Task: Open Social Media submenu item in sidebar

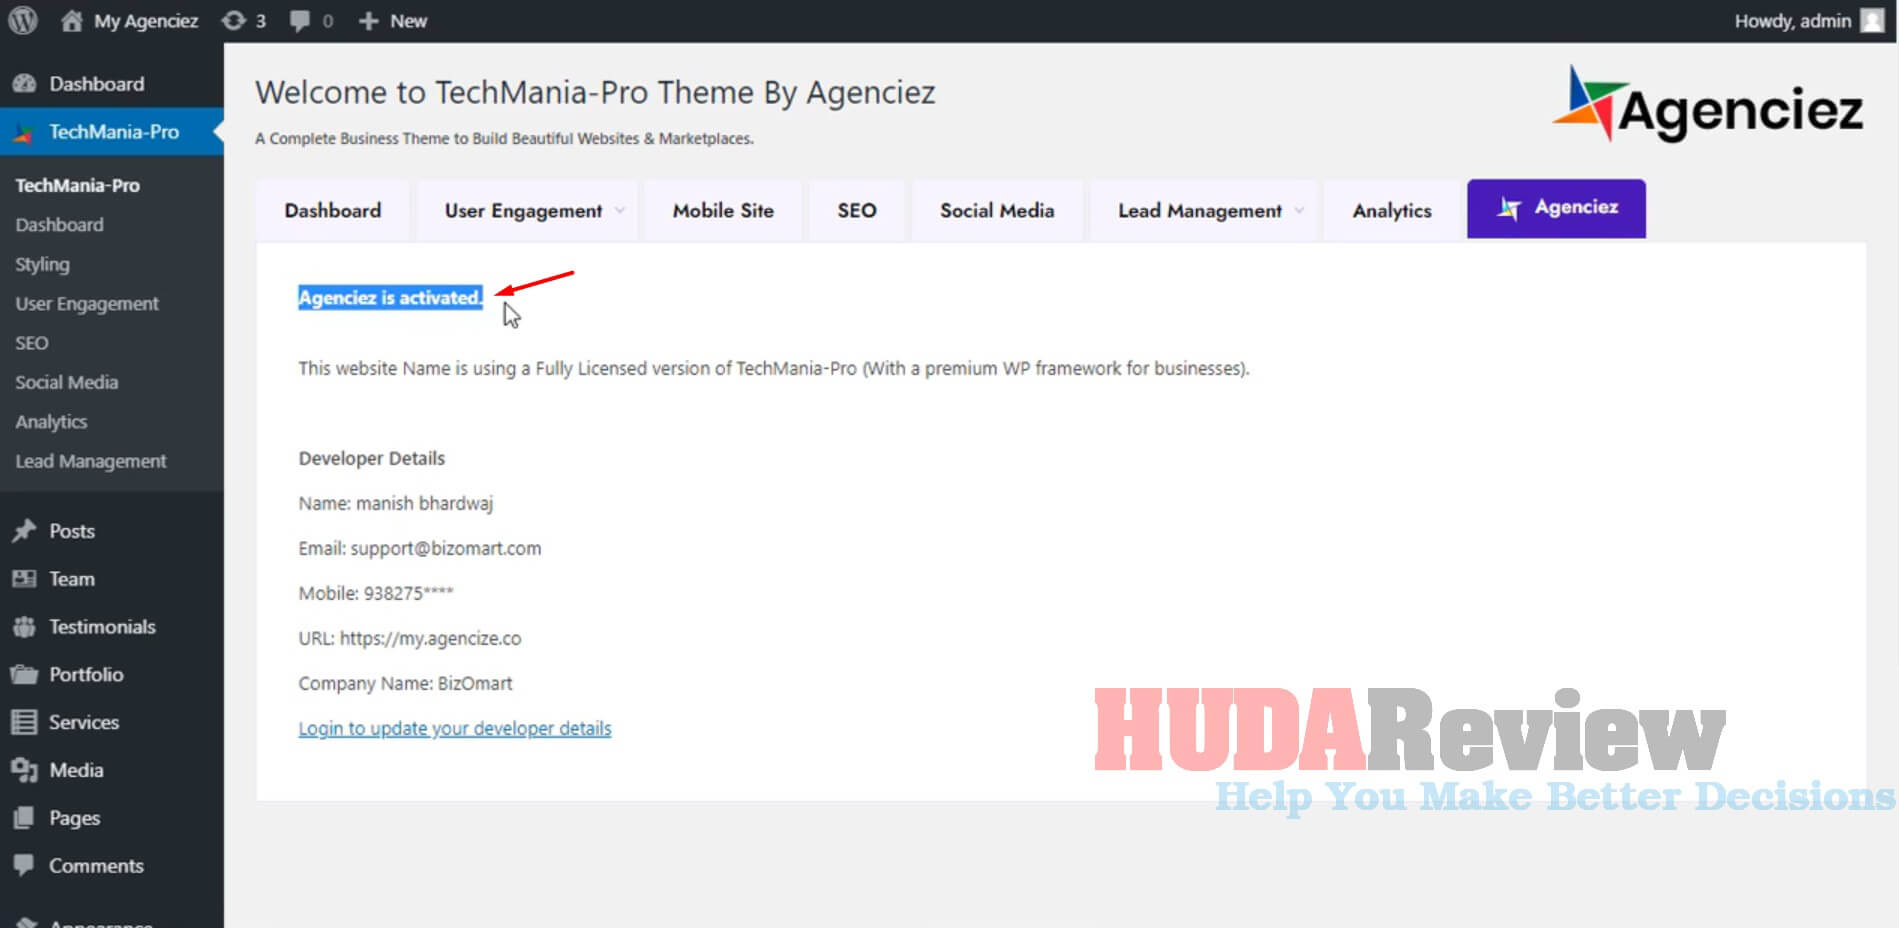Action: [66, 382]
